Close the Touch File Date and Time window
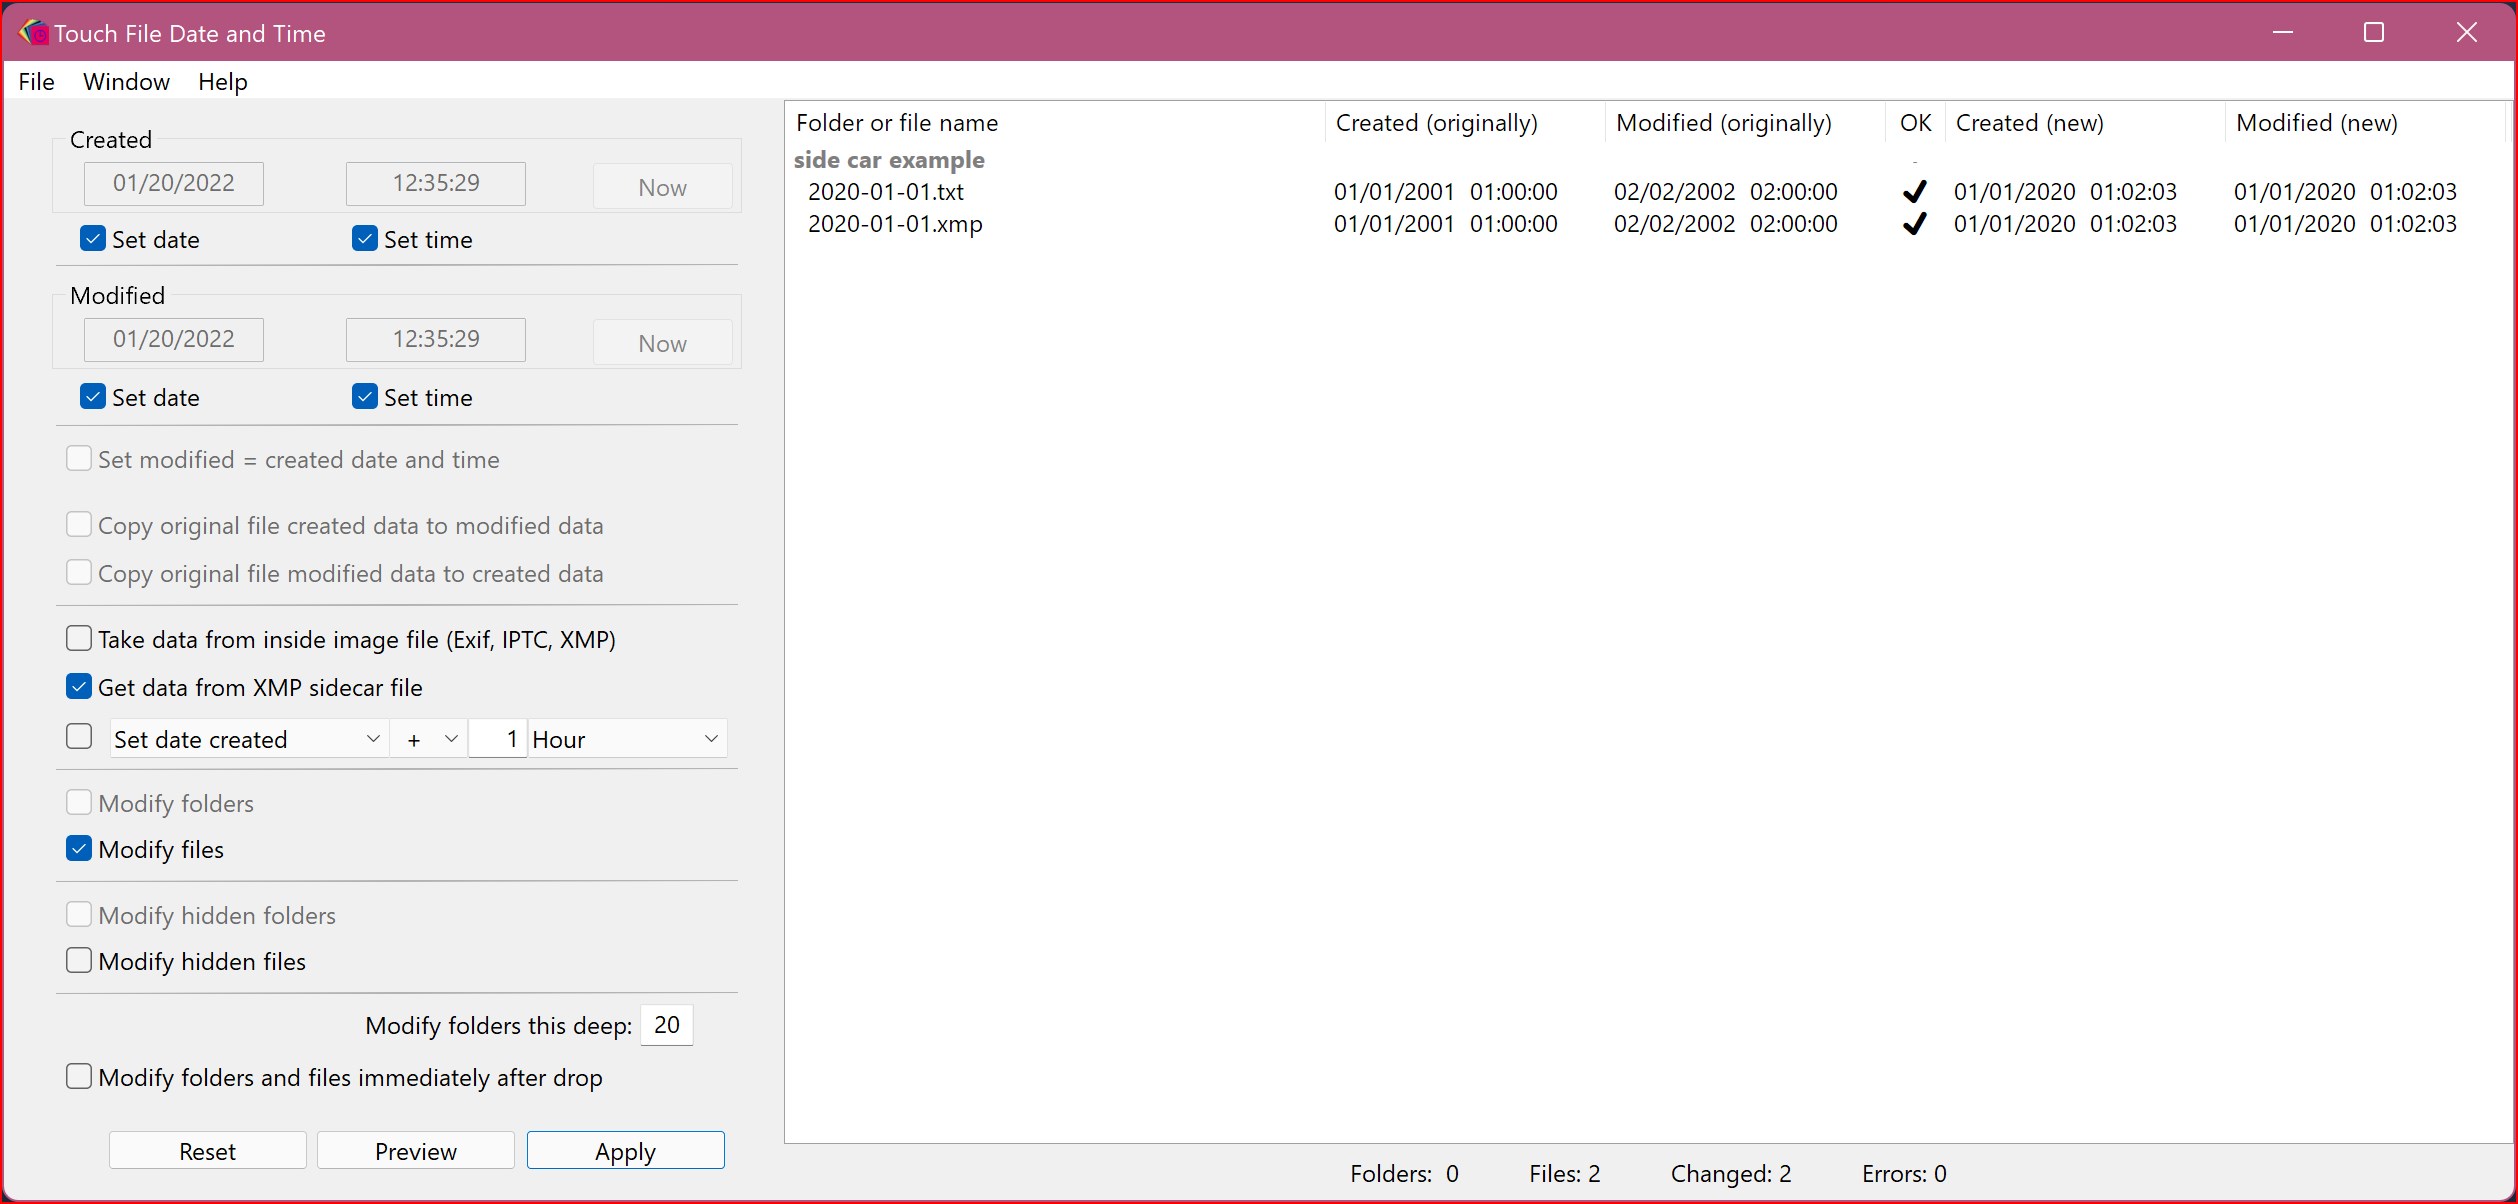This screenshot has height=1204, width=2518. click(x=2466, y=32)
